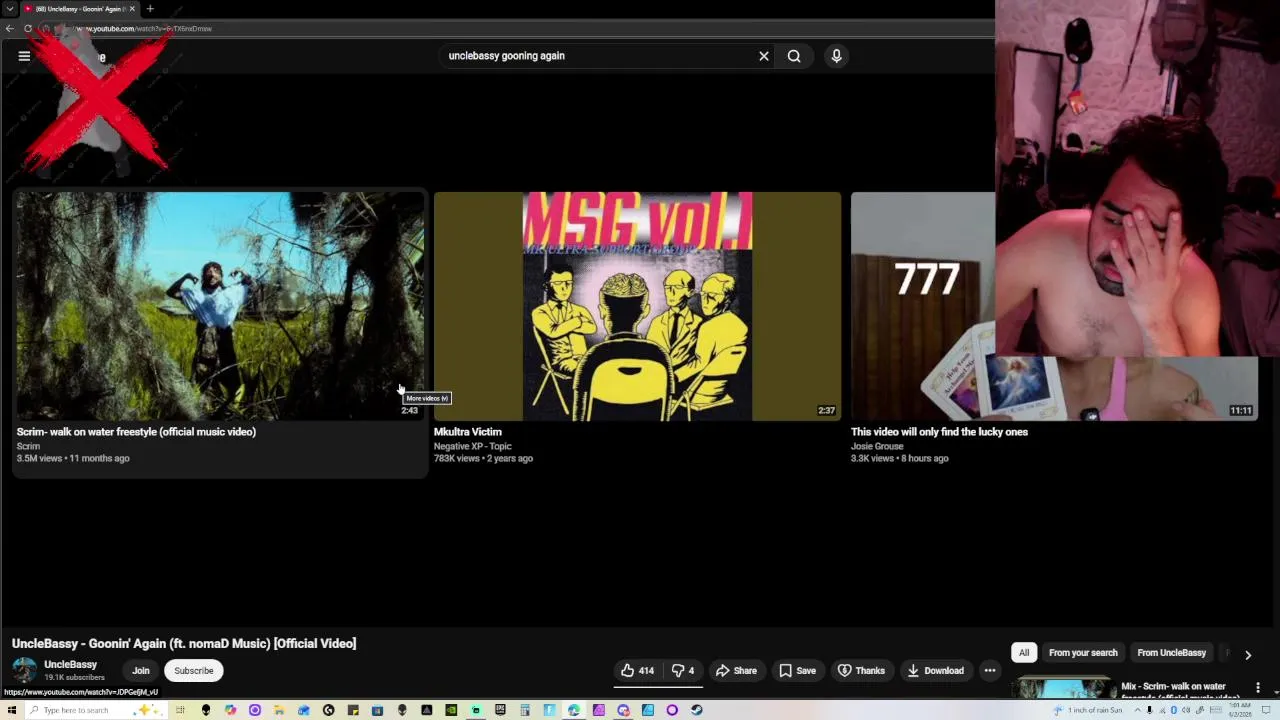Open the Scrim channel name link
Image resolution: width=1280 pixels, height=720 pixels.
tap(28, 446)
